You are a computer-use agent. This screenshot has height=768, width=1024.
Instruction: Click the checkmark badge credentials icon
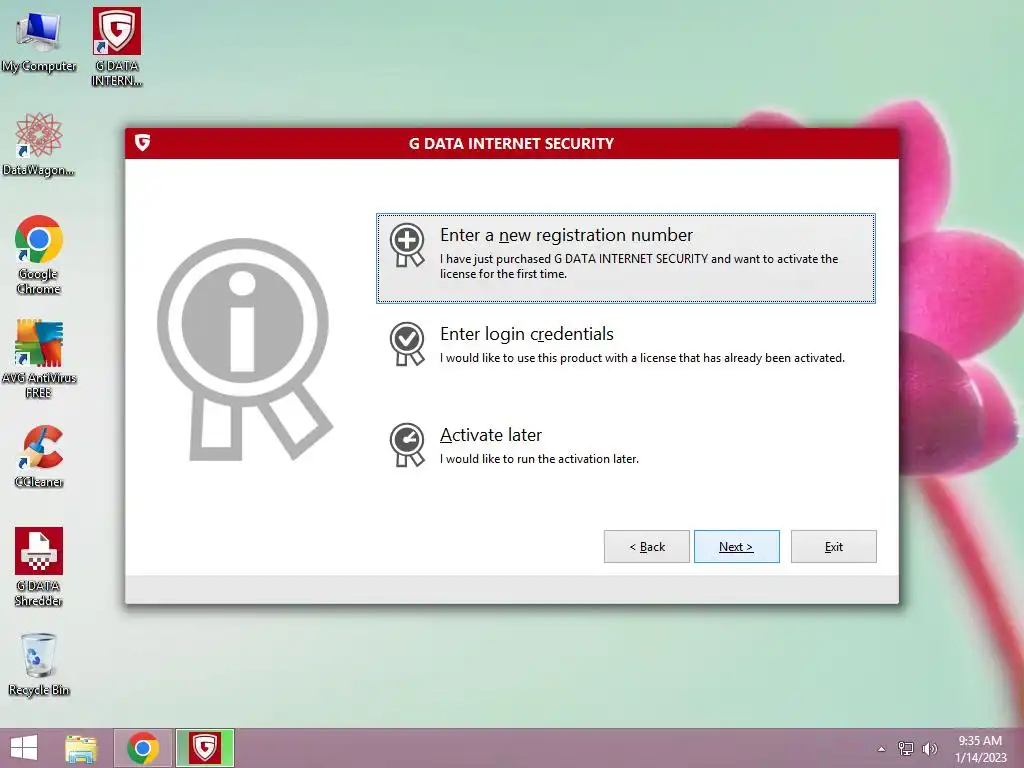pyautogui.click(x=407, y=344)
